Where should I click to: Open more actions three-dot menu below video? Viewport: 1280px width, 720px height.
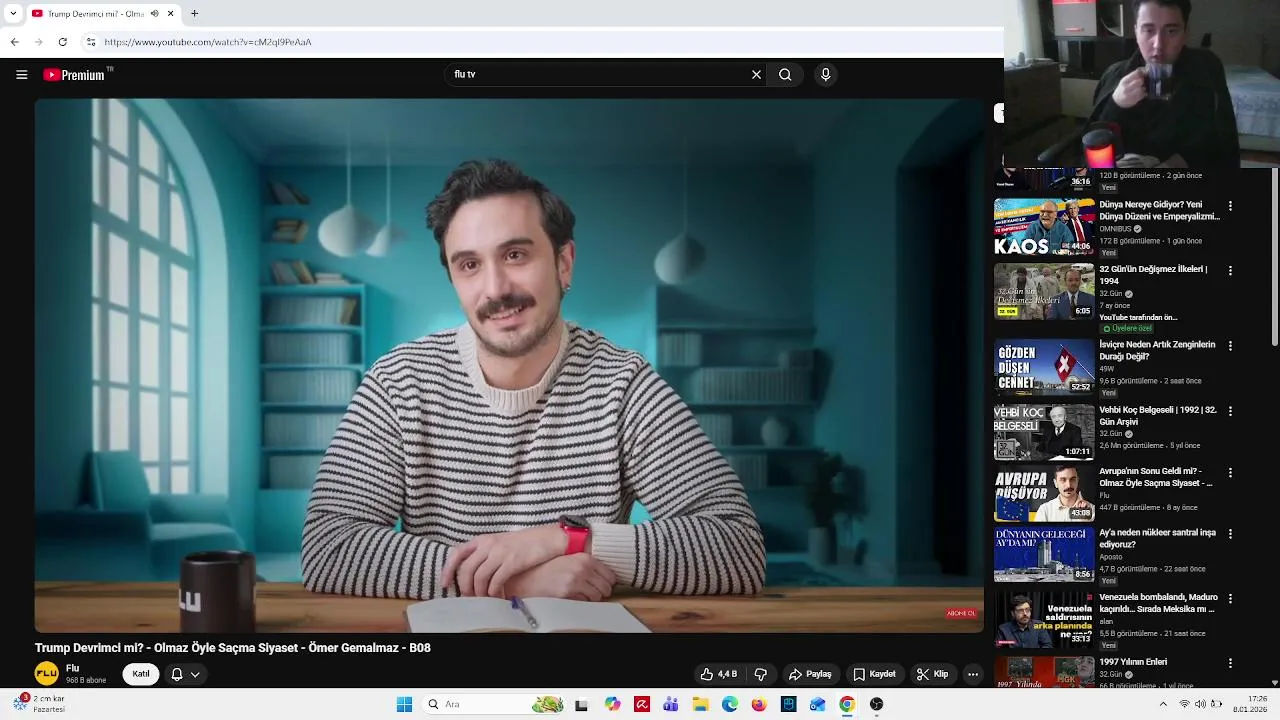click(x=972, y=674)
